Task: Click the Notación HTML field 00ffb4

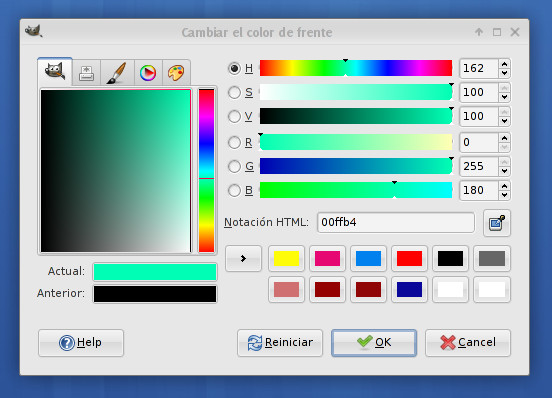Action: pyautogui.click(x=396, y=222)
